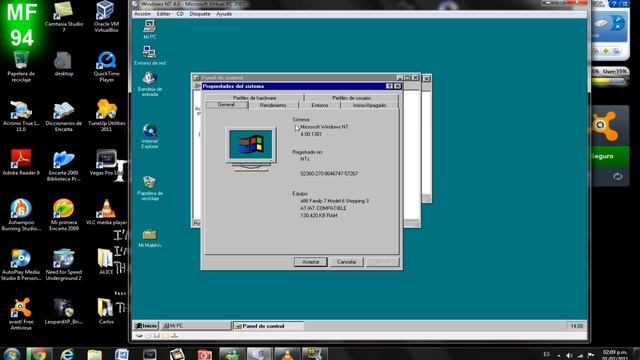640x360 pixels.
Task: Open the CD menu in Virtual PC
Action: [180, 14]
